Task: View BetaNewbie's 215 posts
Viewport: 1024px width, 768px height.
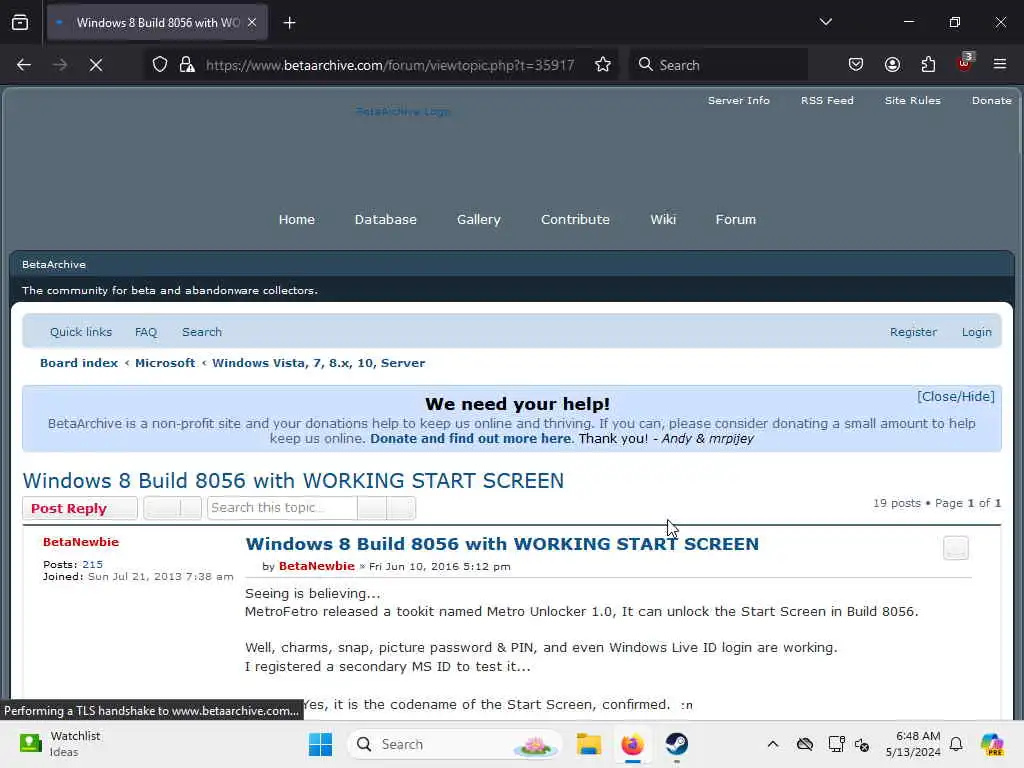Action: click(x=92, y=564)
